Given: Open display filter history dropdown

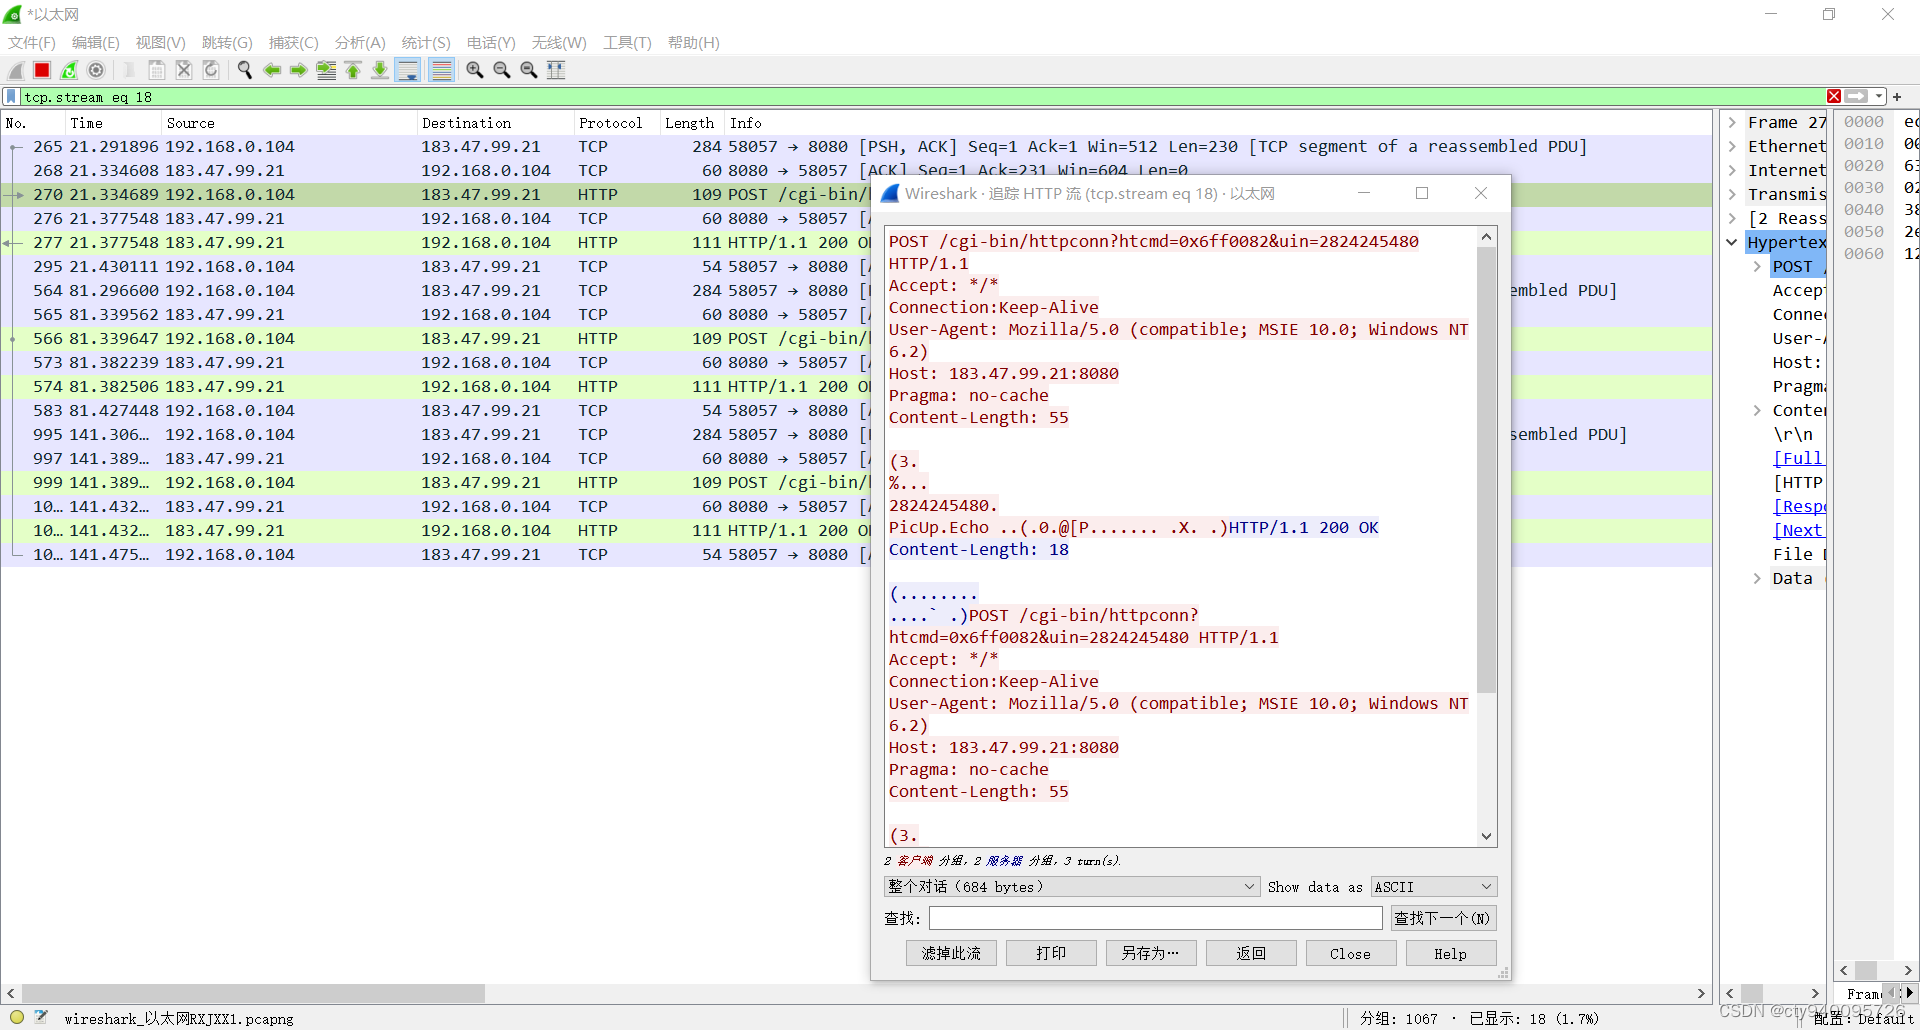Looking at the screenshot, I should coord(1879,97).
